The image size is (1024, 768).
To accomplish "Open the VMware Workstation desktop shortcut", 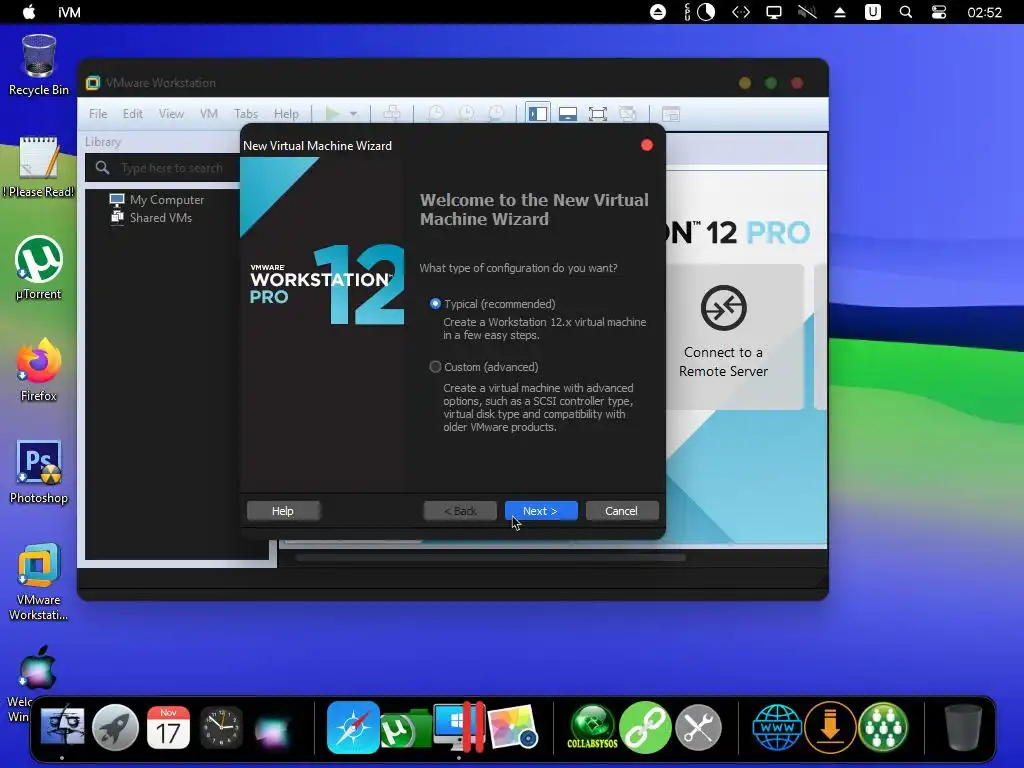I will 39,581.
